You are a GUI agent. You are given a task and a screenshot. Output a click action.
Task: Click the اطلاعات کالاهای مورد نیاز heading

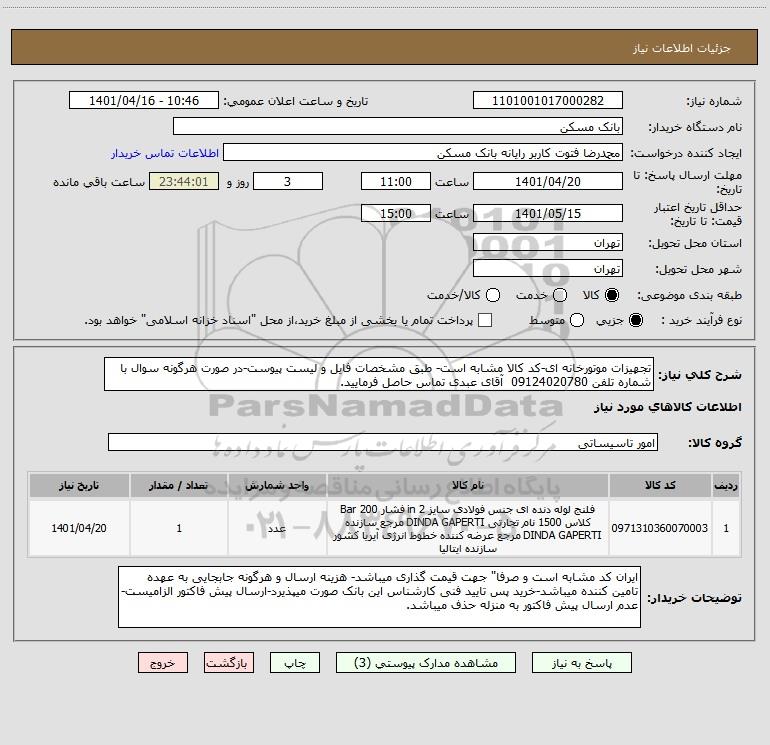(x=668, y=407)
